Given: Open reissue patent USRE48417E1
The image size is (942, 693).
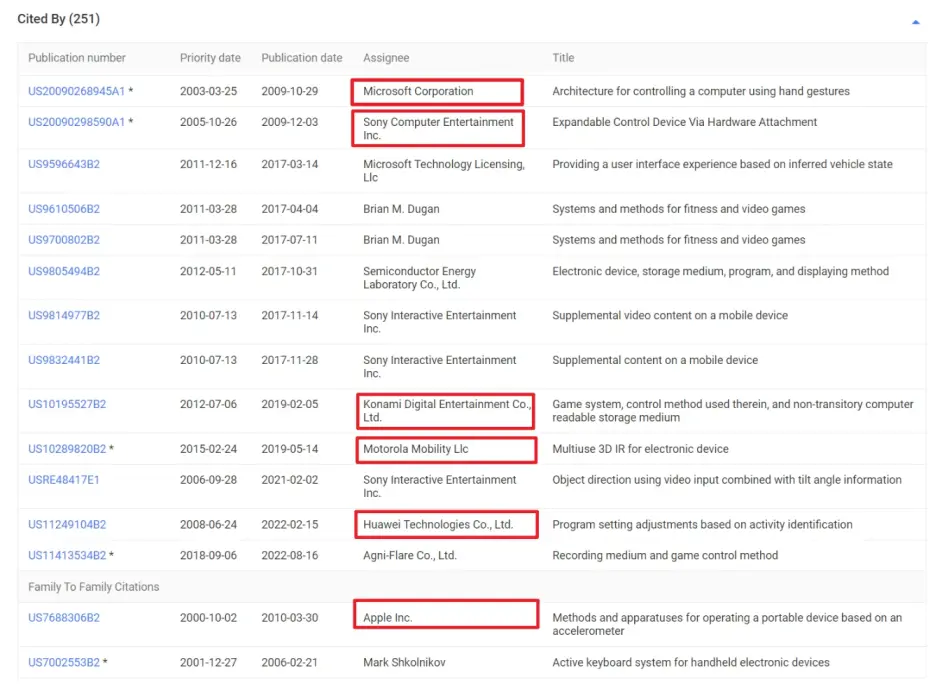Looking at the screenshot, I should coord(64,480).
